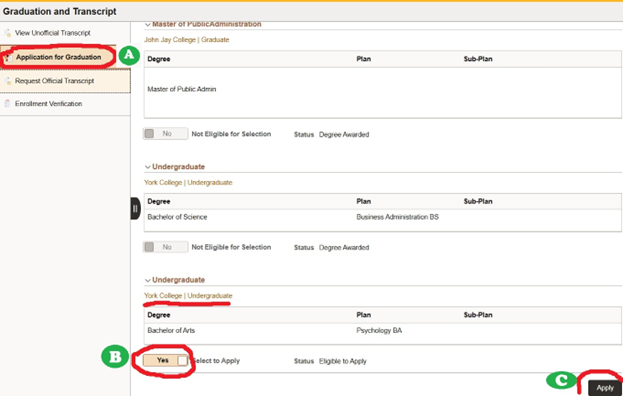Toggle the No switch for Master of Public Admin
623x396 pixels.
[x=166, y=134]
